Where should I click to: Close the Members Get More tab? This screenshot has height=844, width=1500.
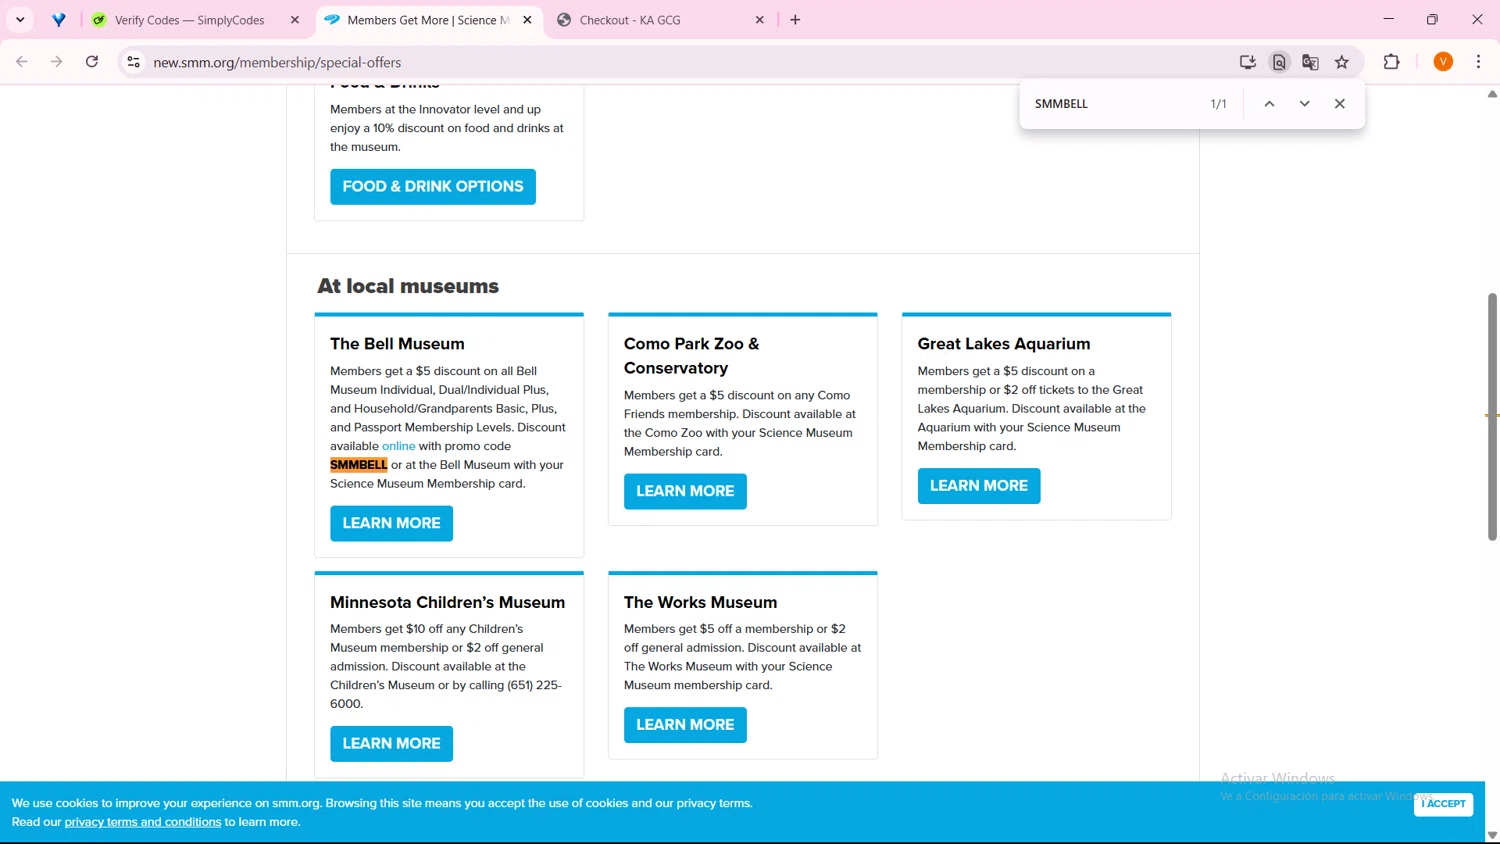[x=528, y=20]
